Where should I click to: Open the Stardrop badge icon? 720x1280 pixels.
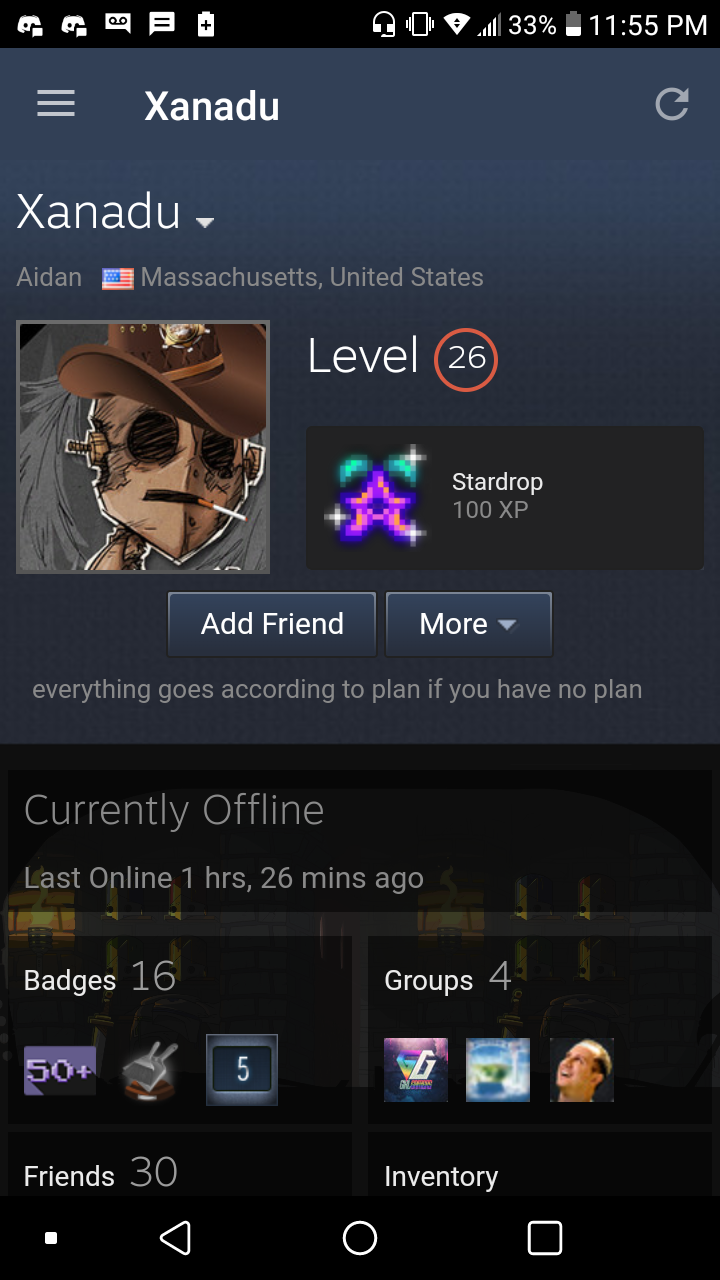(376, 496)
